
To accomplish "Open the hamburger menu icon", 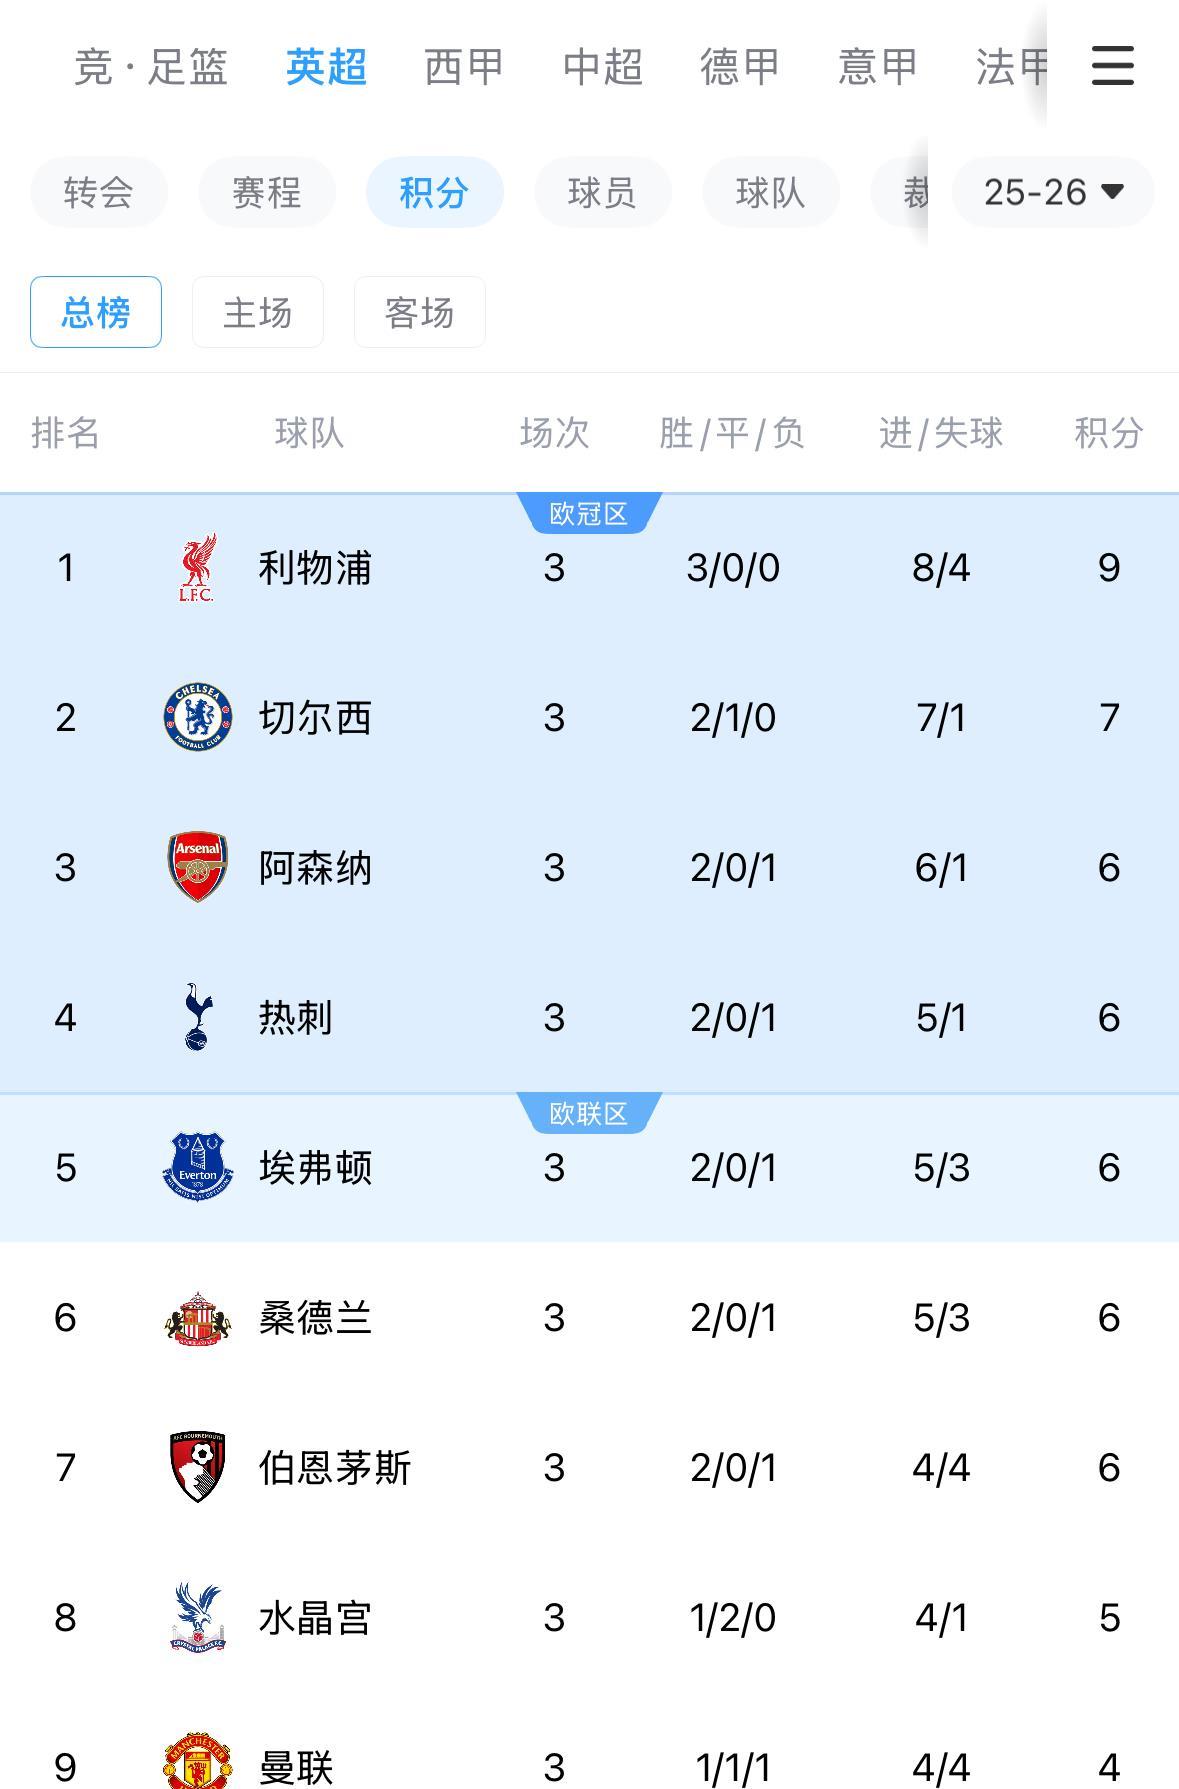I will coord(1112,66).
